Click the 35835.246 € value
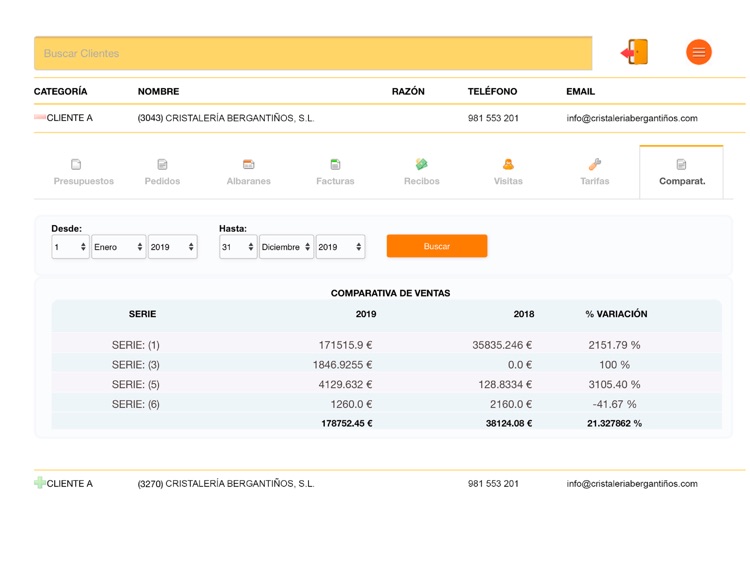The width and height of the screenshot is (750, 562). pyautogui.click(x=502, y=345)
